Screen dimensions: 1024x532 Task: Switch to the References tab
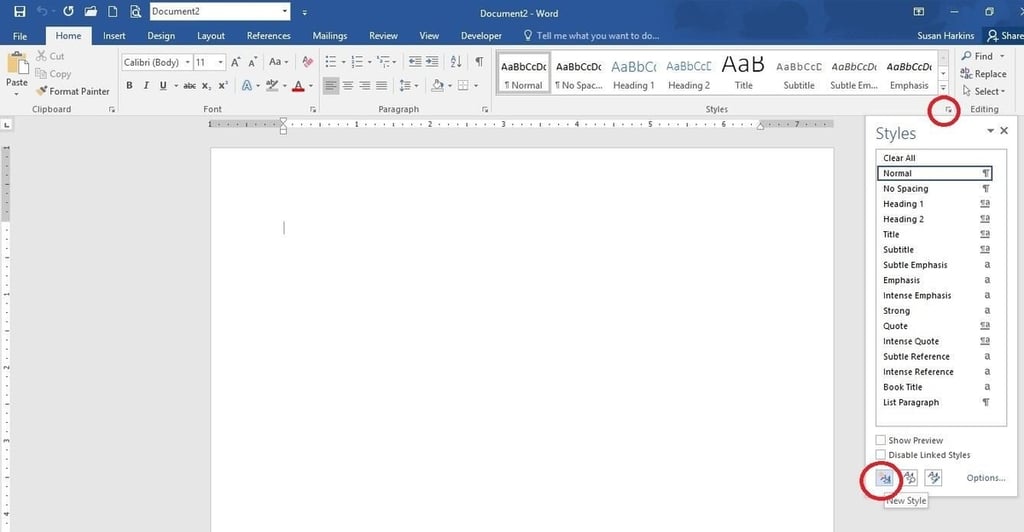(x=268, y=36)
